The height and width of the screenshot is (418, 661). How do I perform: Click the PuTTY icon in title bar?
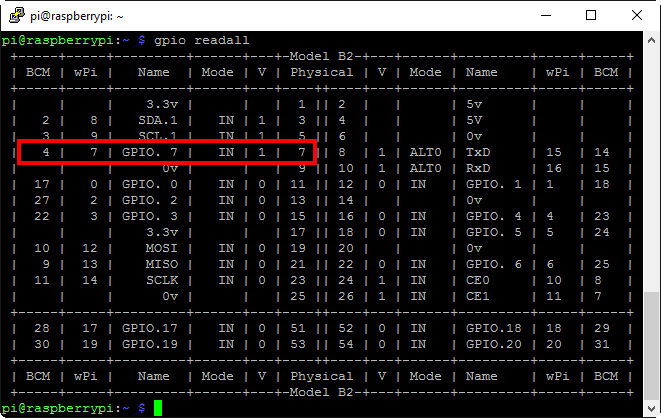(17, 16)
